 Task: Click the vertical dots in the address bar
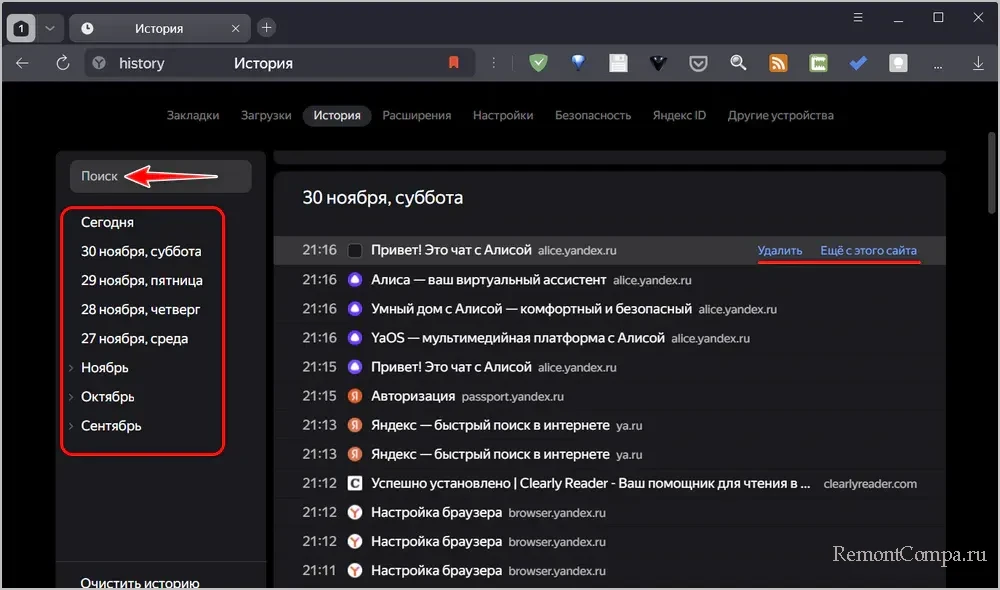(493, 63)
